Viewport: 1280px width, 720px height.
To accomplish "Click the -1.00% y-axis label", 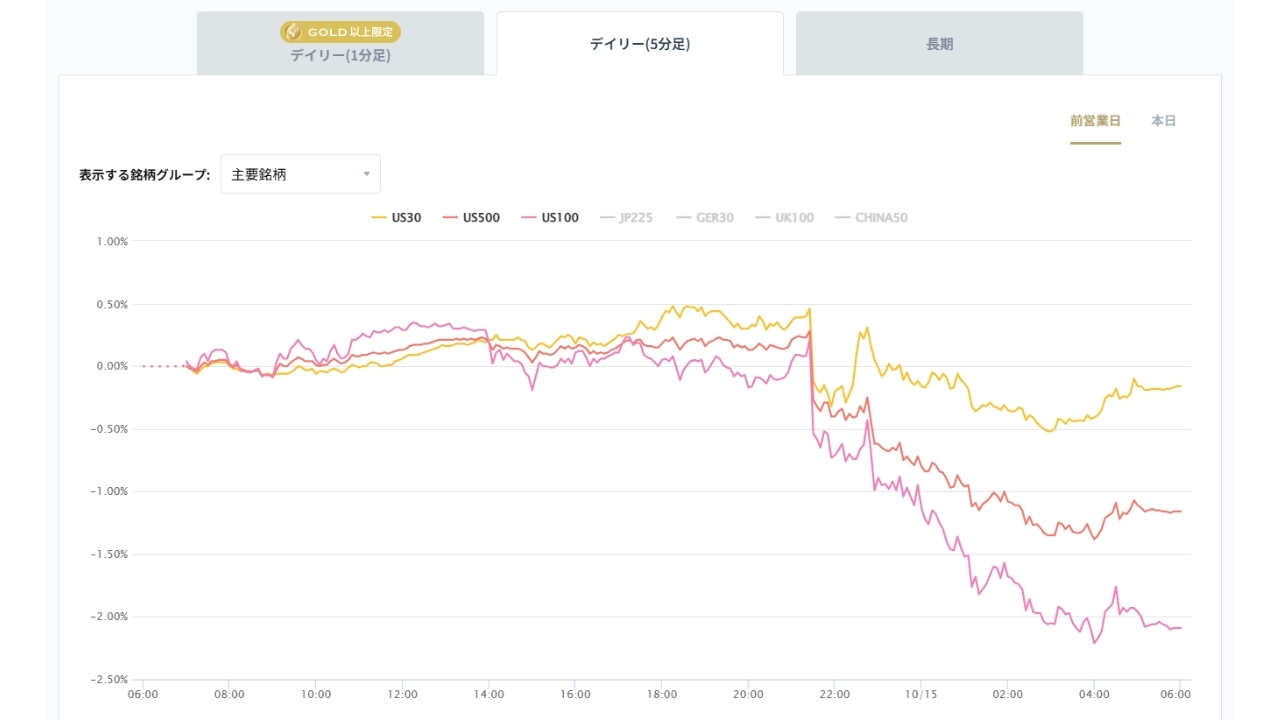I will tap(111, 492).
